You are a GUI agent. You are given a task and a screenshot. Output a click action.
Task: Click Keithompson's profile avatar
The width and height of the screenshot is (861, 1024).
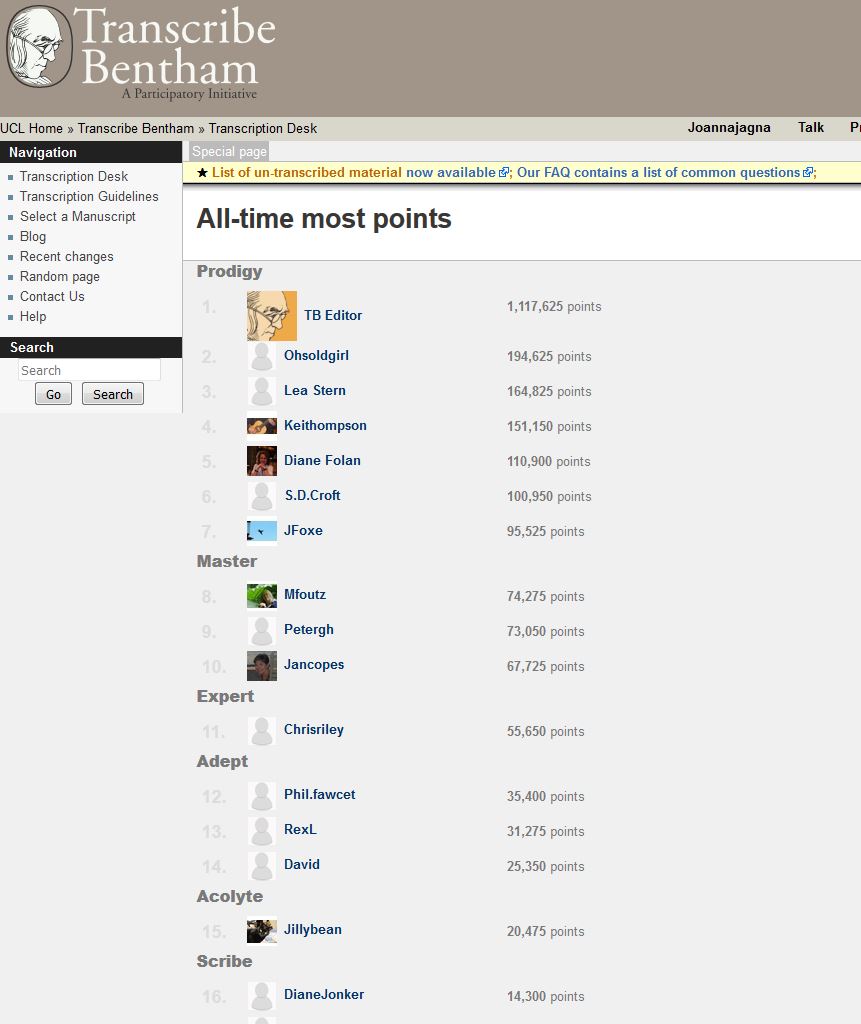click(262, 426)
